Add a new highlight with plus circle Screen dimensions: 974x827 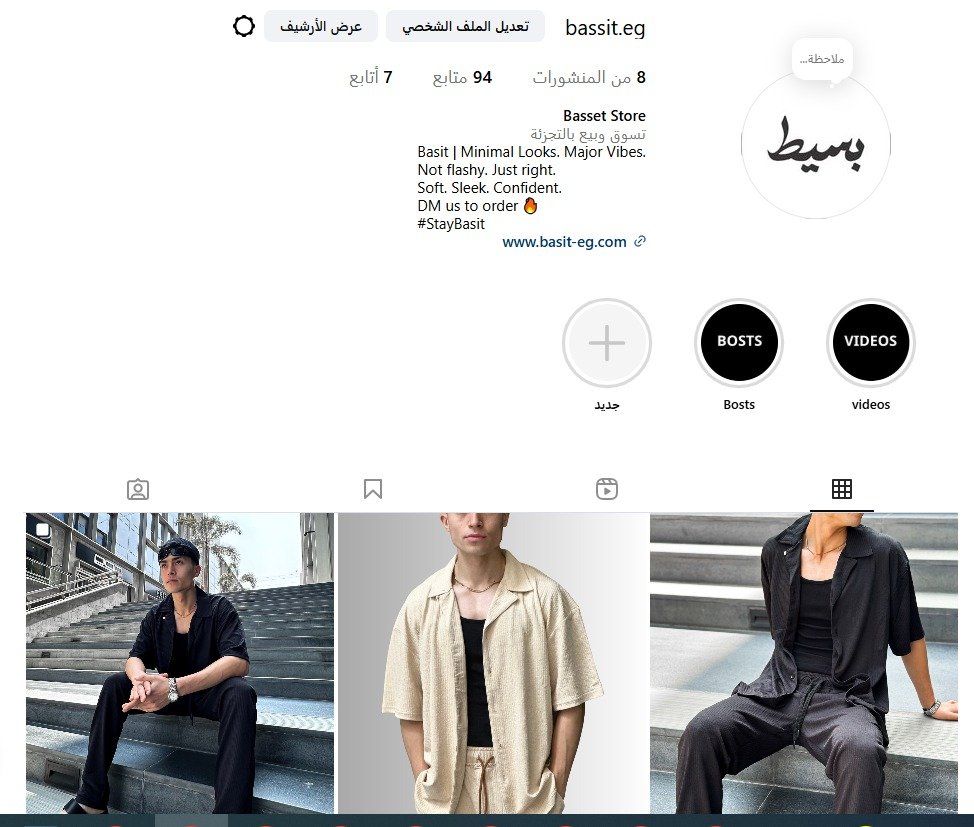pyautogui.click(x=607, y=343)
